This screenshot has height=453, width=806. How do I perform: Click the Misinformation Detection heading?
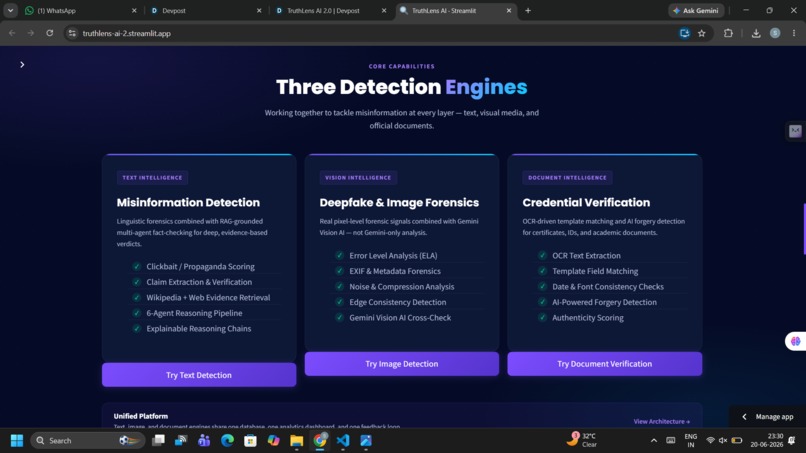(188, 203)
